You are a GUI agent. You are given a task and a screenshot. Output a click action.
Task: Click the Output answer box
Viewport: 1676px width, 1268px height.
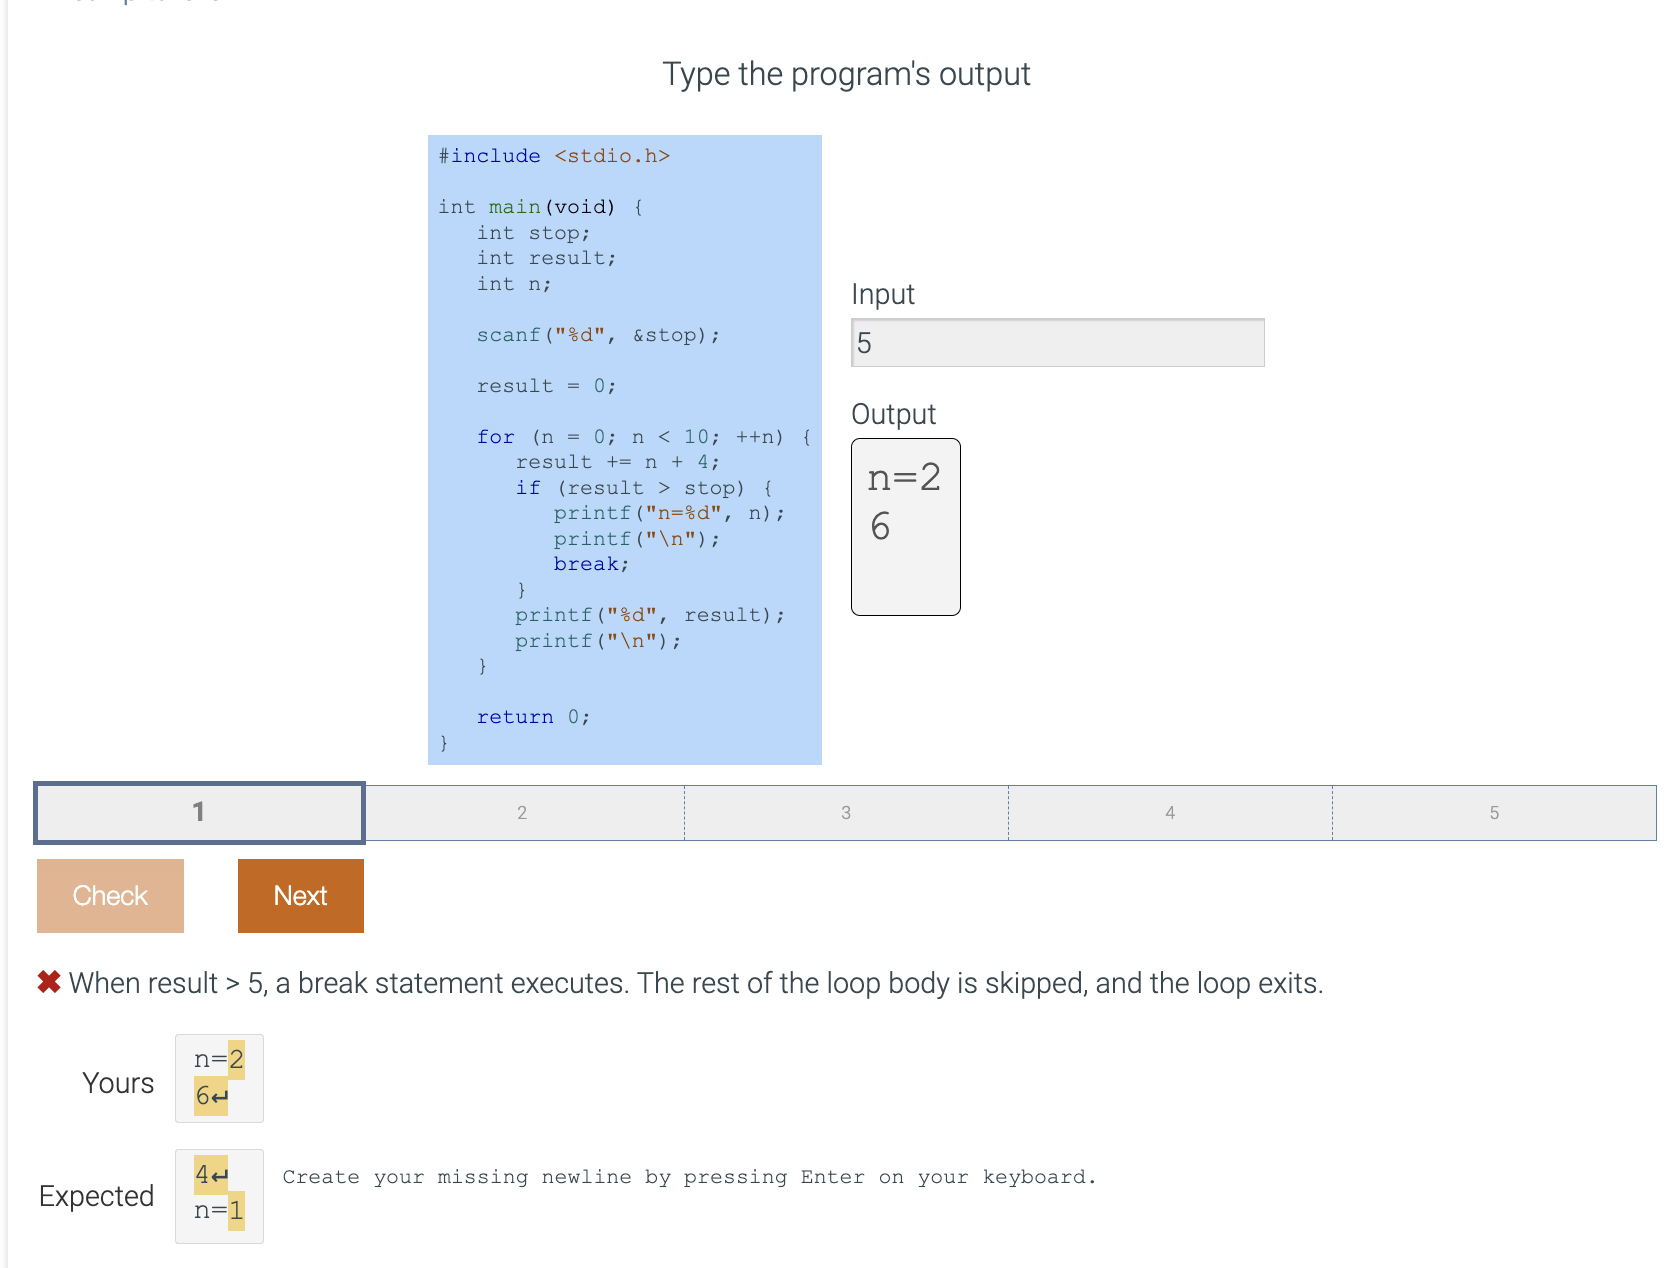904,527
